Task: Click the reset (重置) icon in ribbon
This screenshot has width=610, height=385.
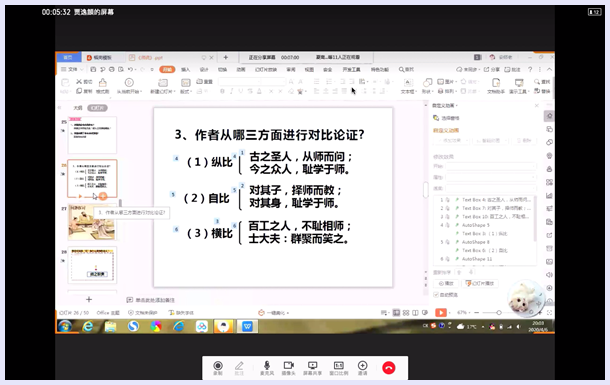Action: pos(200,82)
